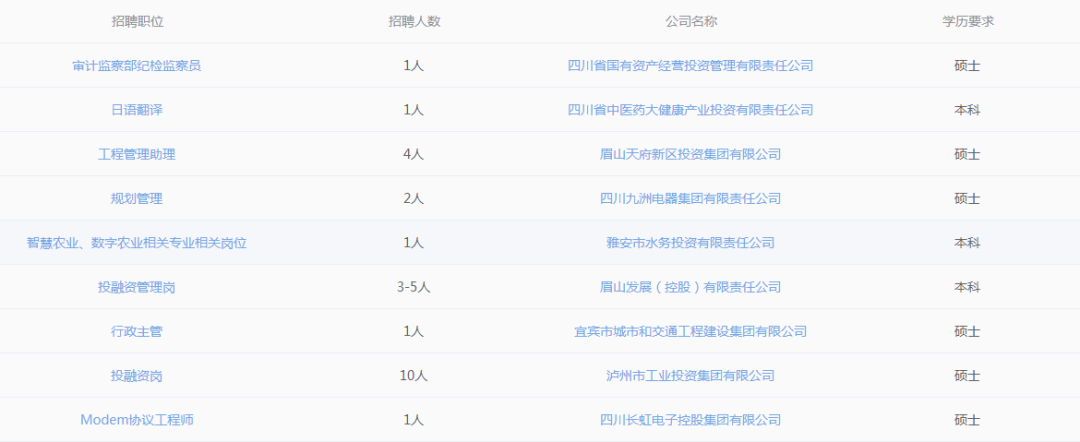Open the 规划管理 position link
The image size is (1080, 442).
click(x=137, y=199)
